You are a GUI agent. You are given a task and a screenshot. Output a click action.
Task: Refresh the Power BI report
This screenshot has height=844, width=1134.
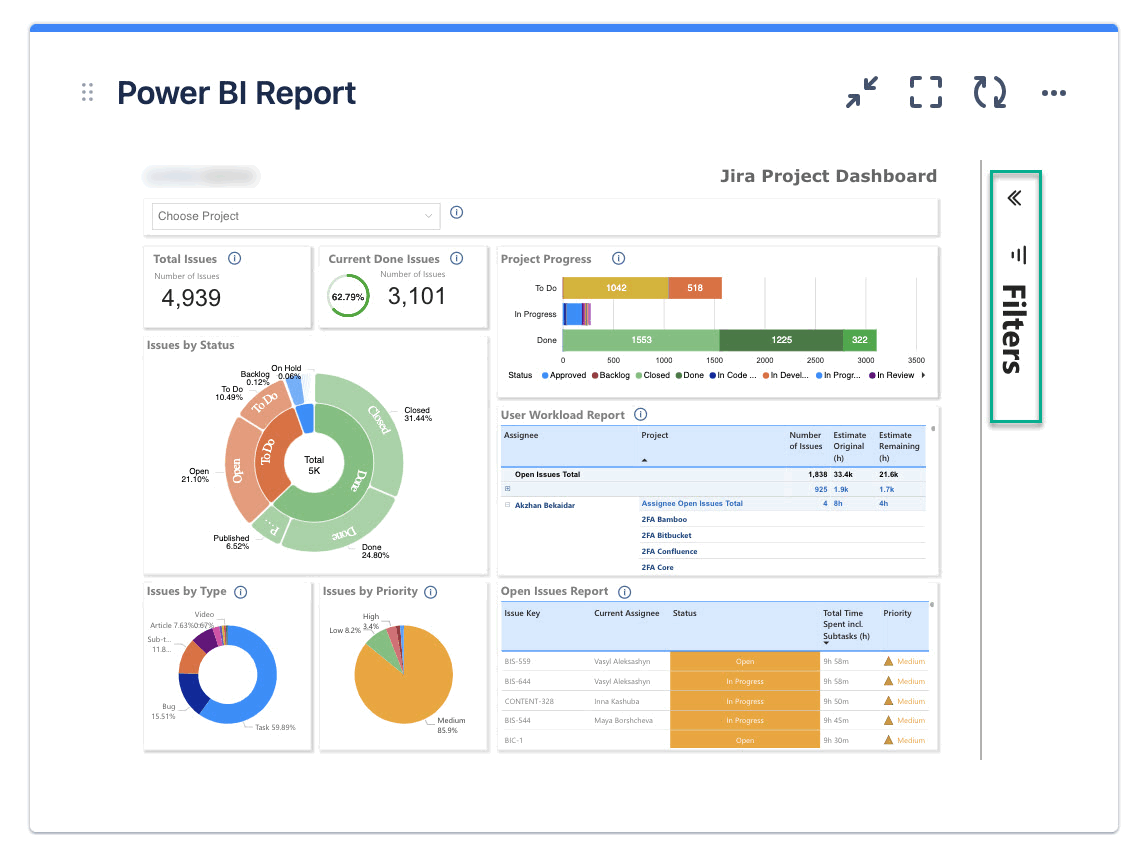(x=989, y=92)
